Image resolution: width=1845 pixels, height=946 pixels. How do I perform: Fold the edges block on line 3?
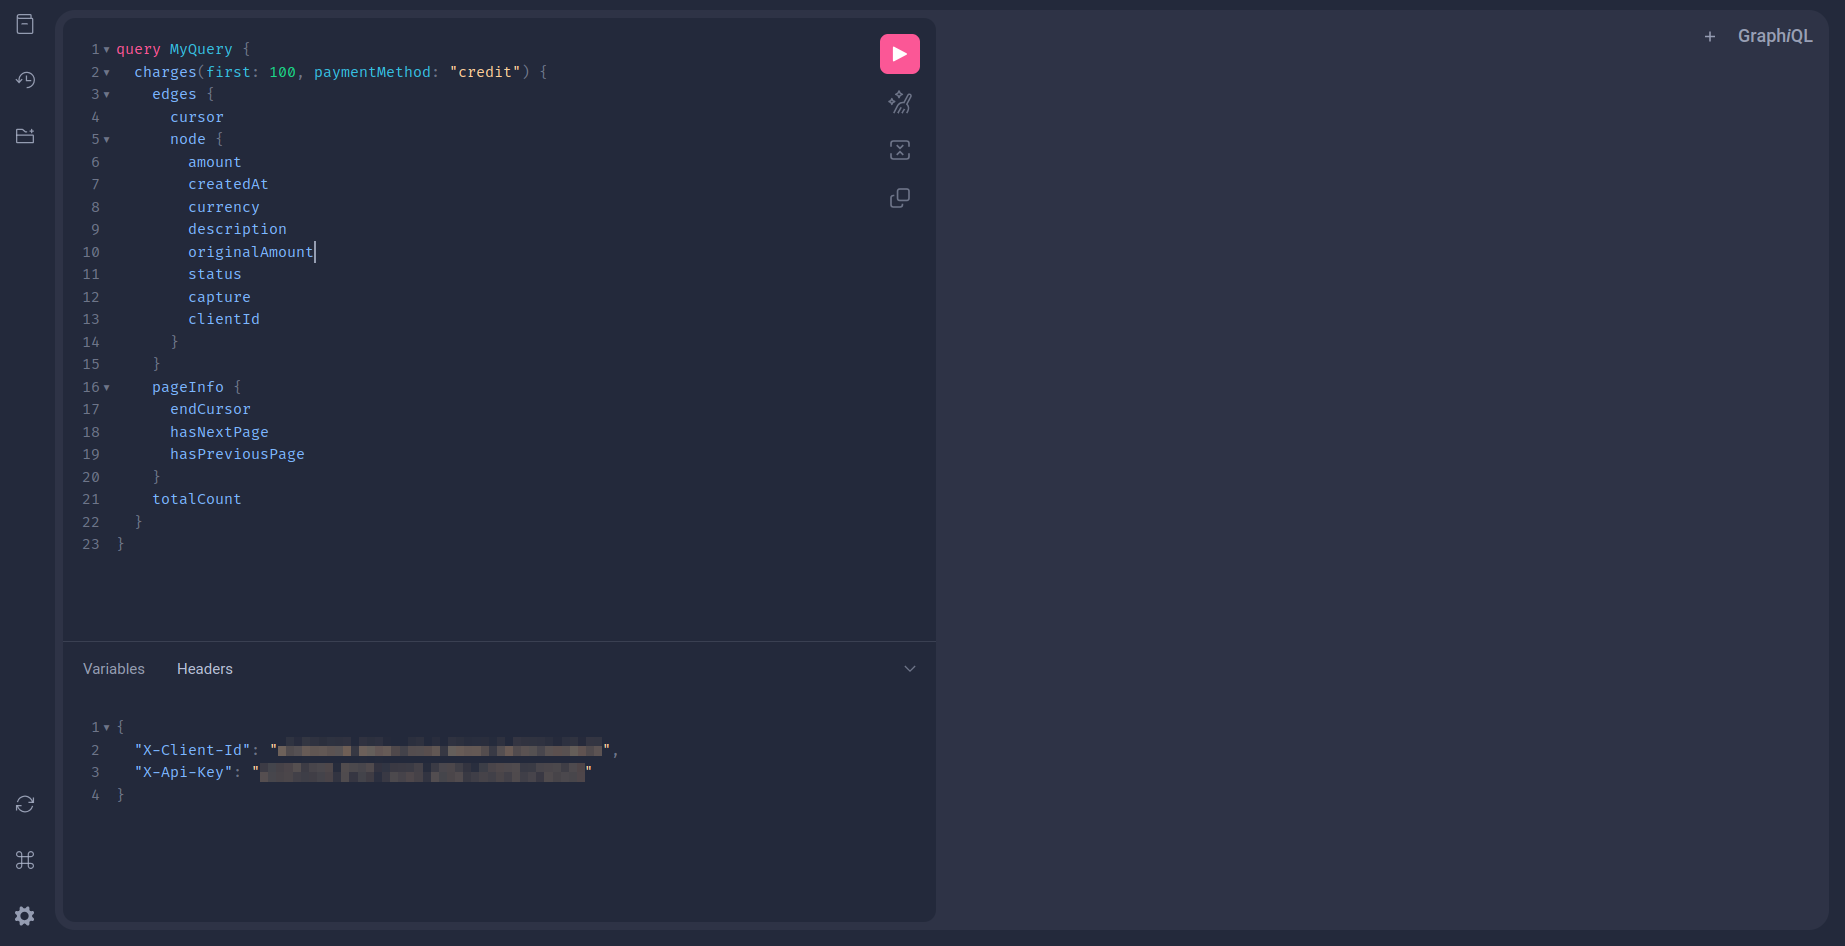(107, 95)
